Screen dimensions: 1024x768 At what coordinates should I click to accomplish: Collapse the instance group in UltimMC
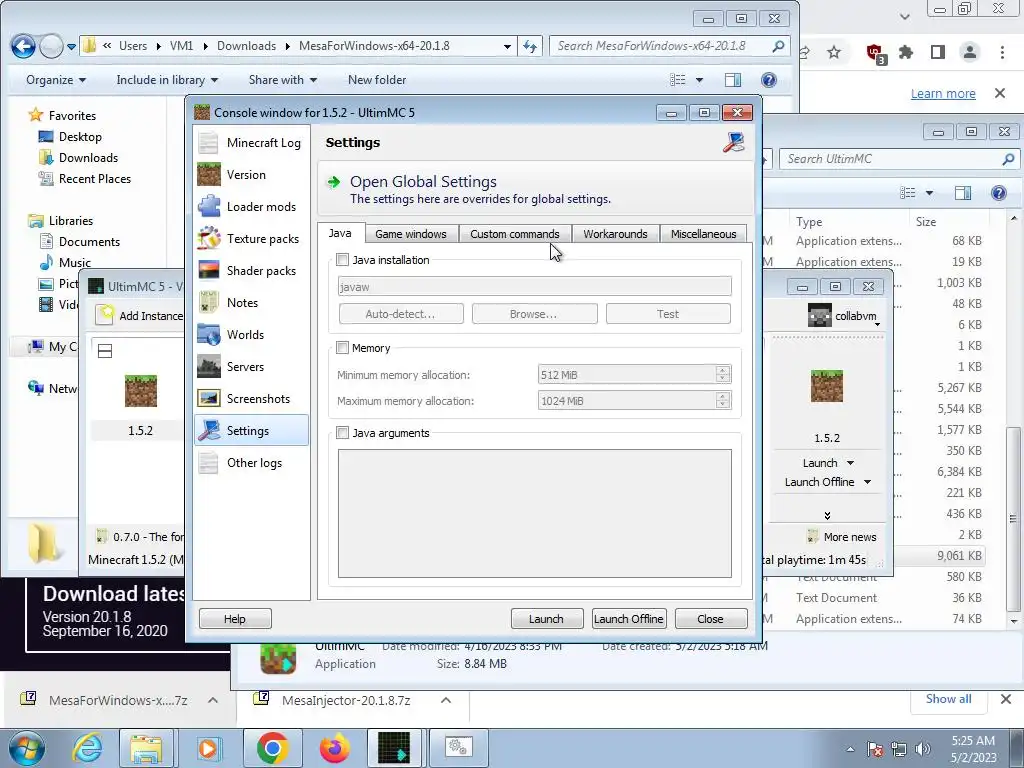click(104, 351)
